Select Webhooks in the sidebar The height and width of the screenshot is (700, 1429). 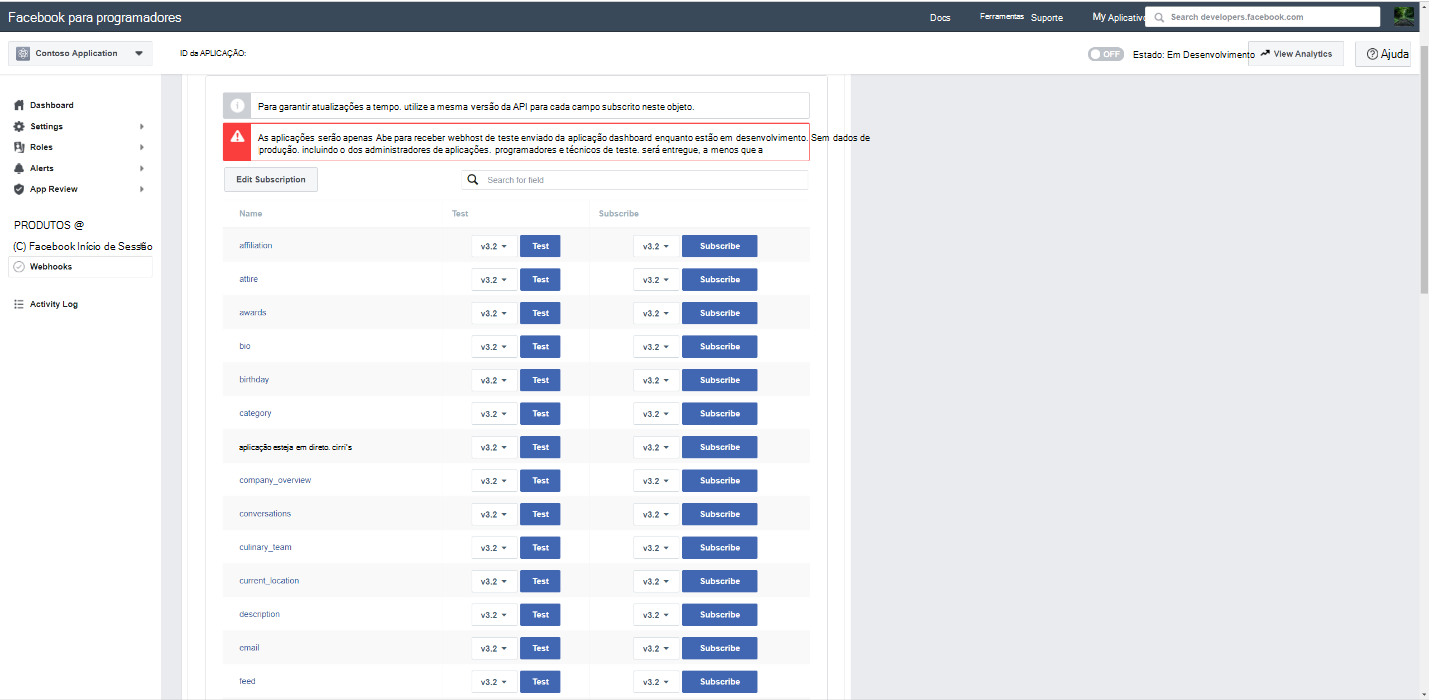point(80,267)
